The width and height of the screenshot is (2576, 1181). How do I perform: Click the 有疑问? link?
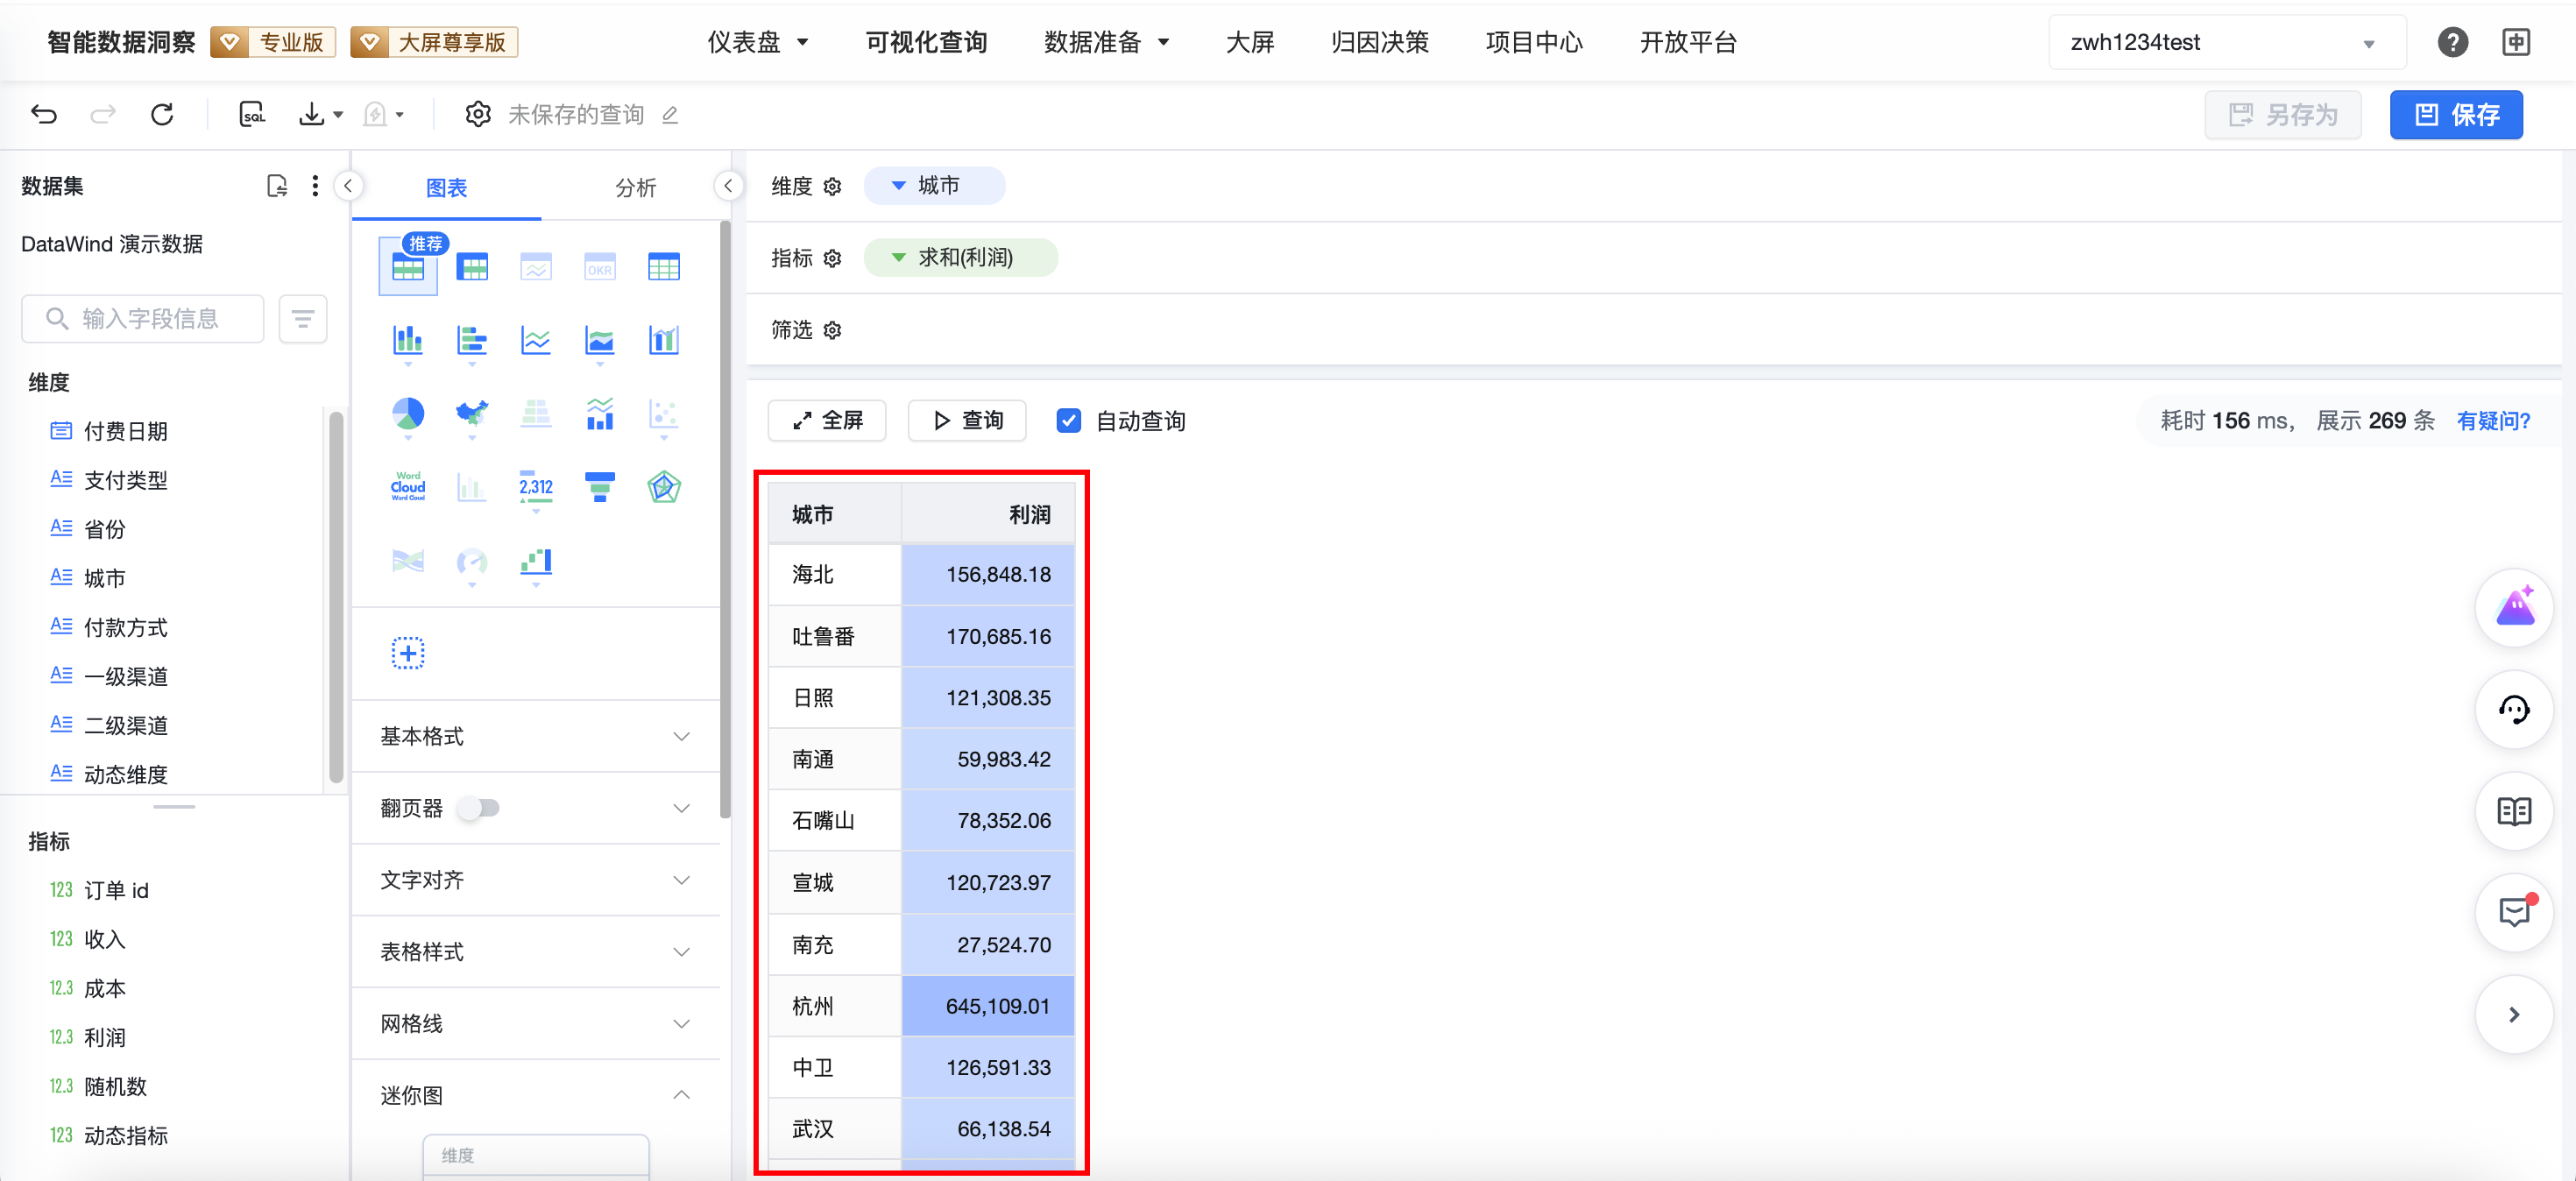[x=2492, y=421]
